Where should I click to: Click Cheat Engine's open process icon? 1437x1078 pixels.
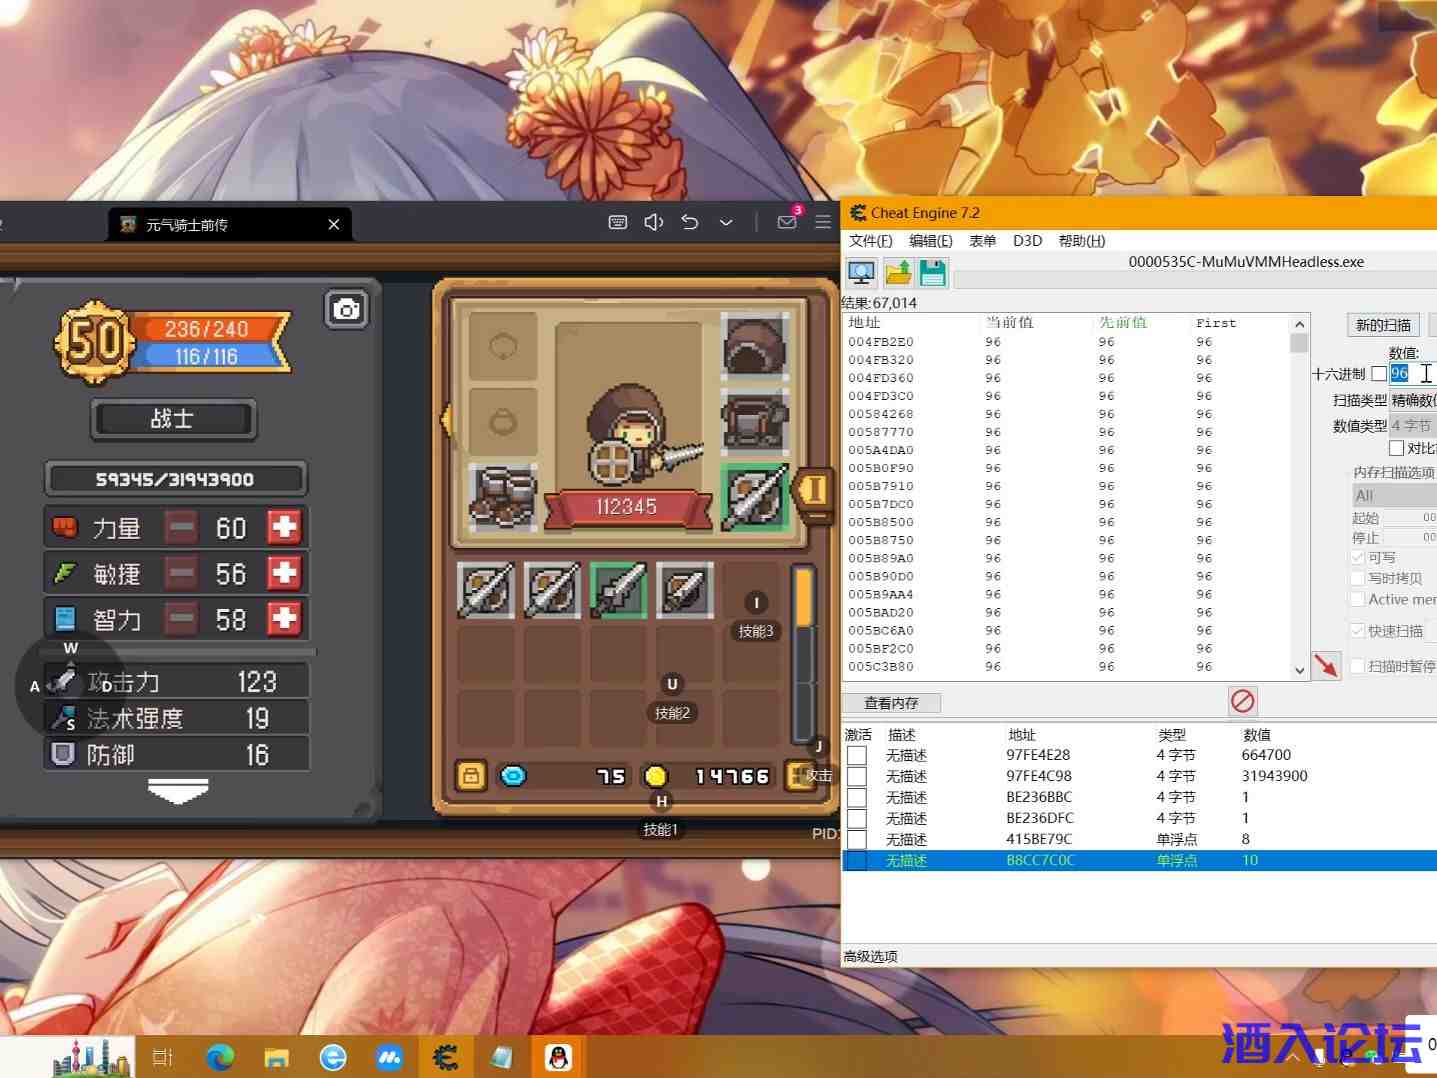click(861, 272)
